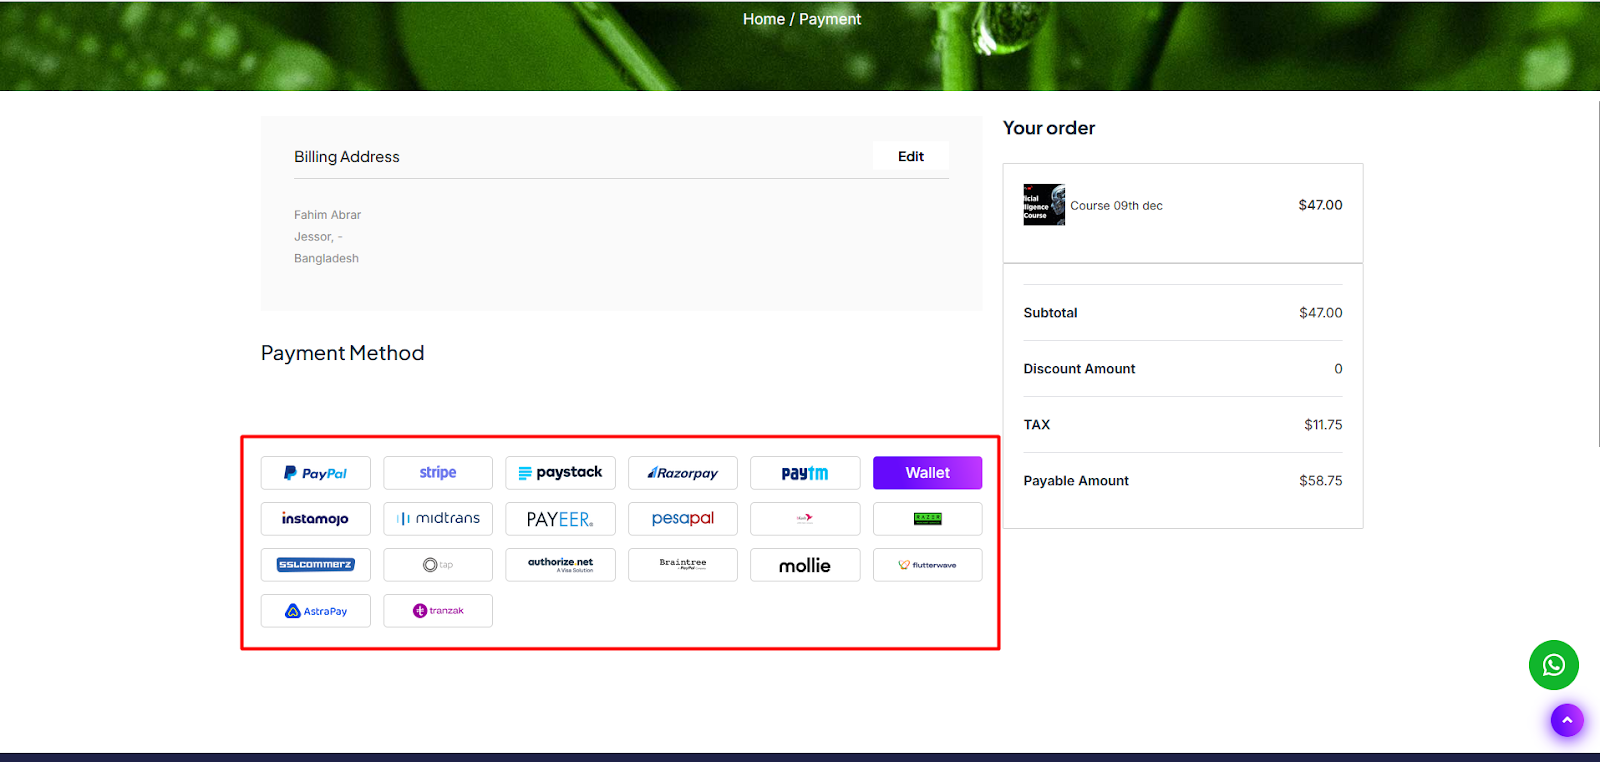Screen dimensions: 1600x762
Task: Choose Paytm payment option
Action: pyautogui.click(x=805, y=473)
